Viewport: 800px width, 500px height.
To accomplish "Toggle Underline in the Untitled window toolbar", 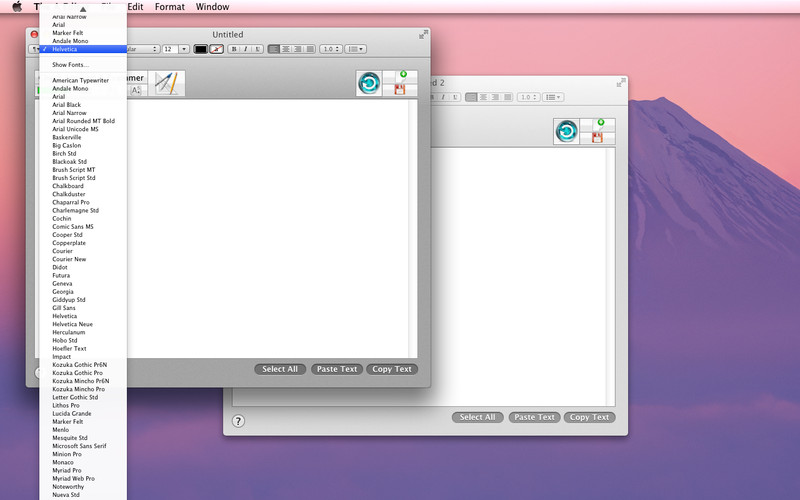I will 257,49.
